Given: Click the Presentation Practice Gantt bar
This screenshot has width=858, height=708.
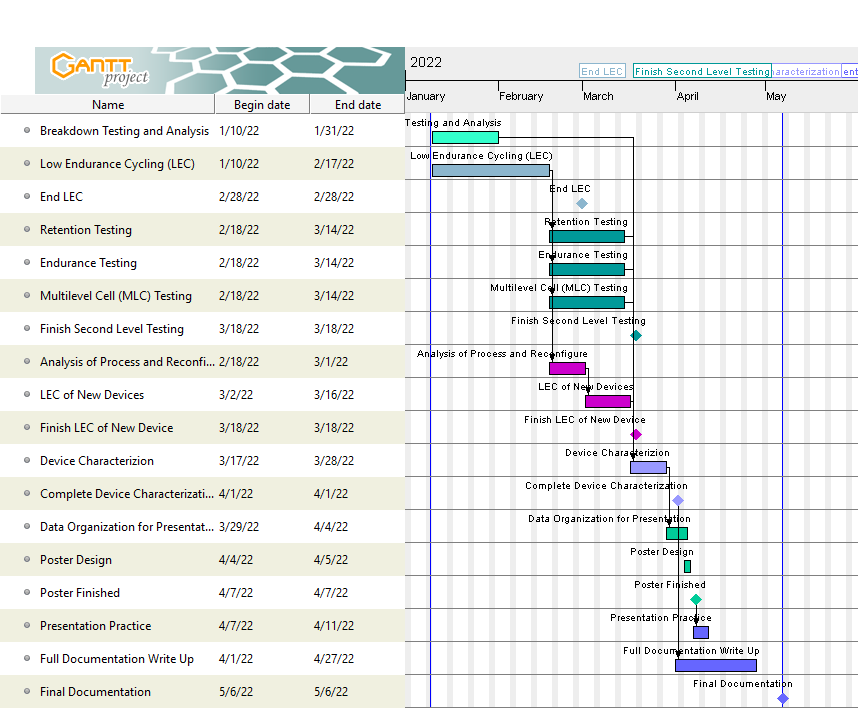Looking at the screenshot, I should (x=701, y=632).
